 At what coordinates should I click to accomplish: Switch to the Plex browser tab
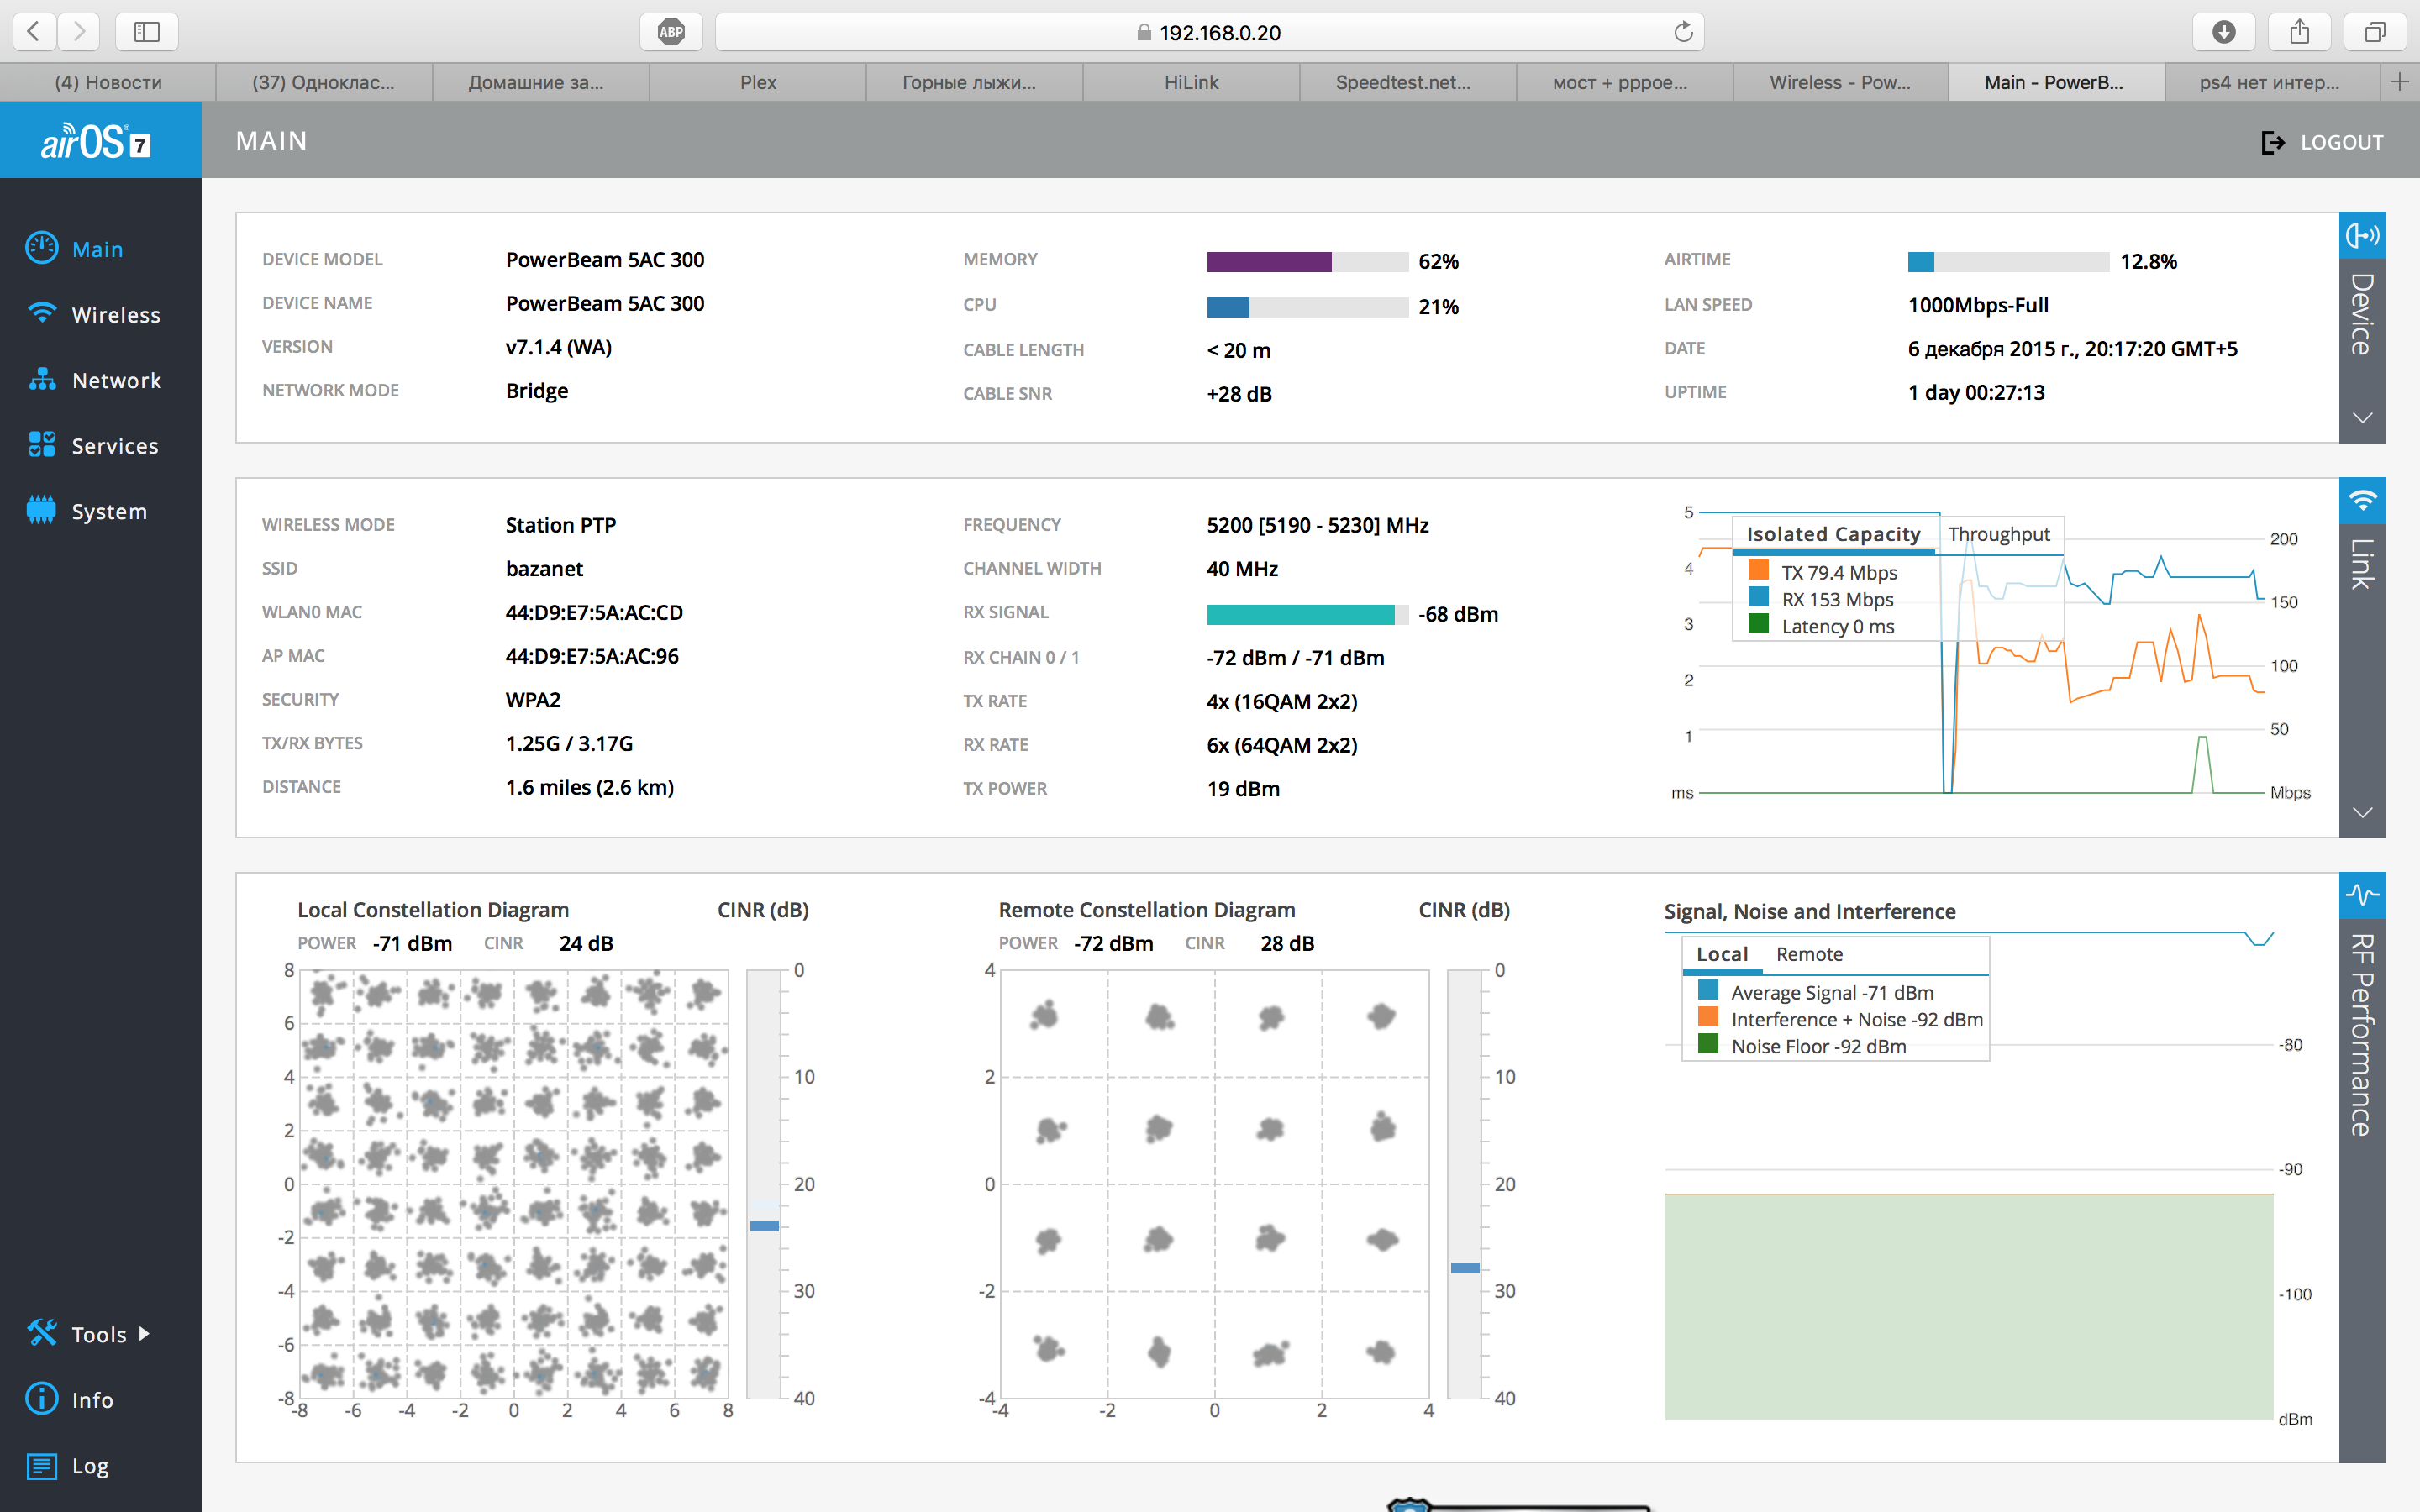(x=758, y=82)
